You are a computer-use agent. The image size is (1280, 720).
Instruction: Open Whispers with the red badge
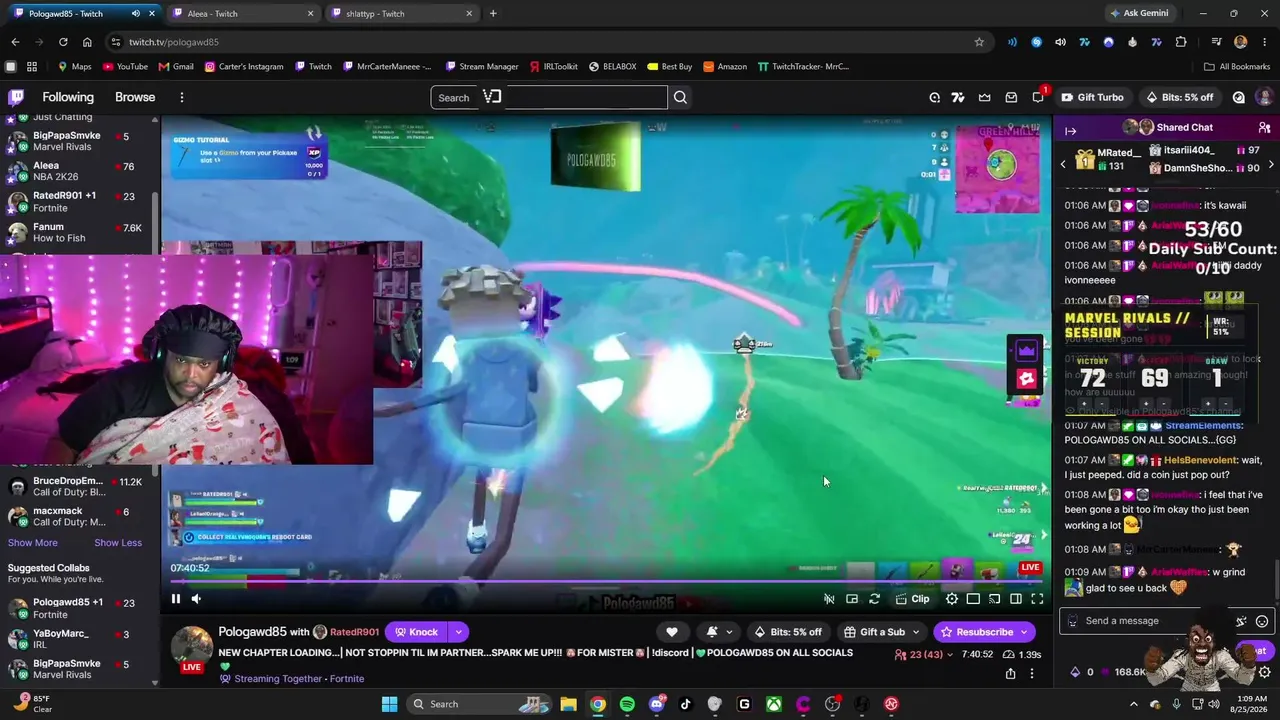point(1038,96)
